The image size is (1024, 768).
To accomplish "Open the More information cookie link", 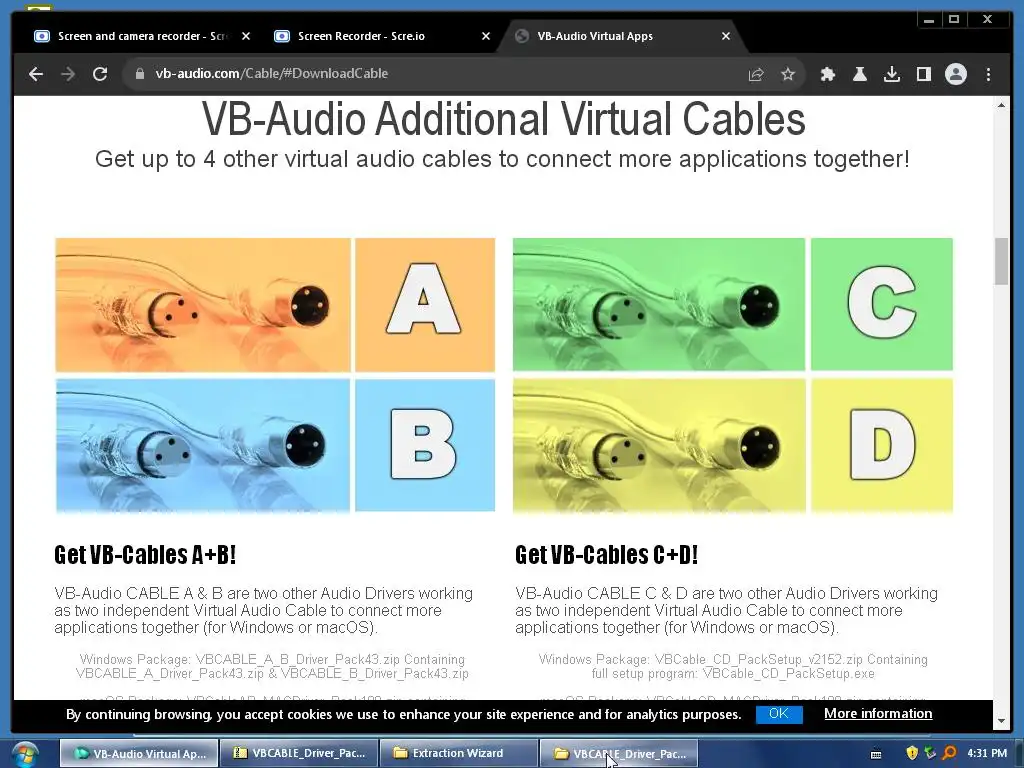I will click(x=878, y=714).
